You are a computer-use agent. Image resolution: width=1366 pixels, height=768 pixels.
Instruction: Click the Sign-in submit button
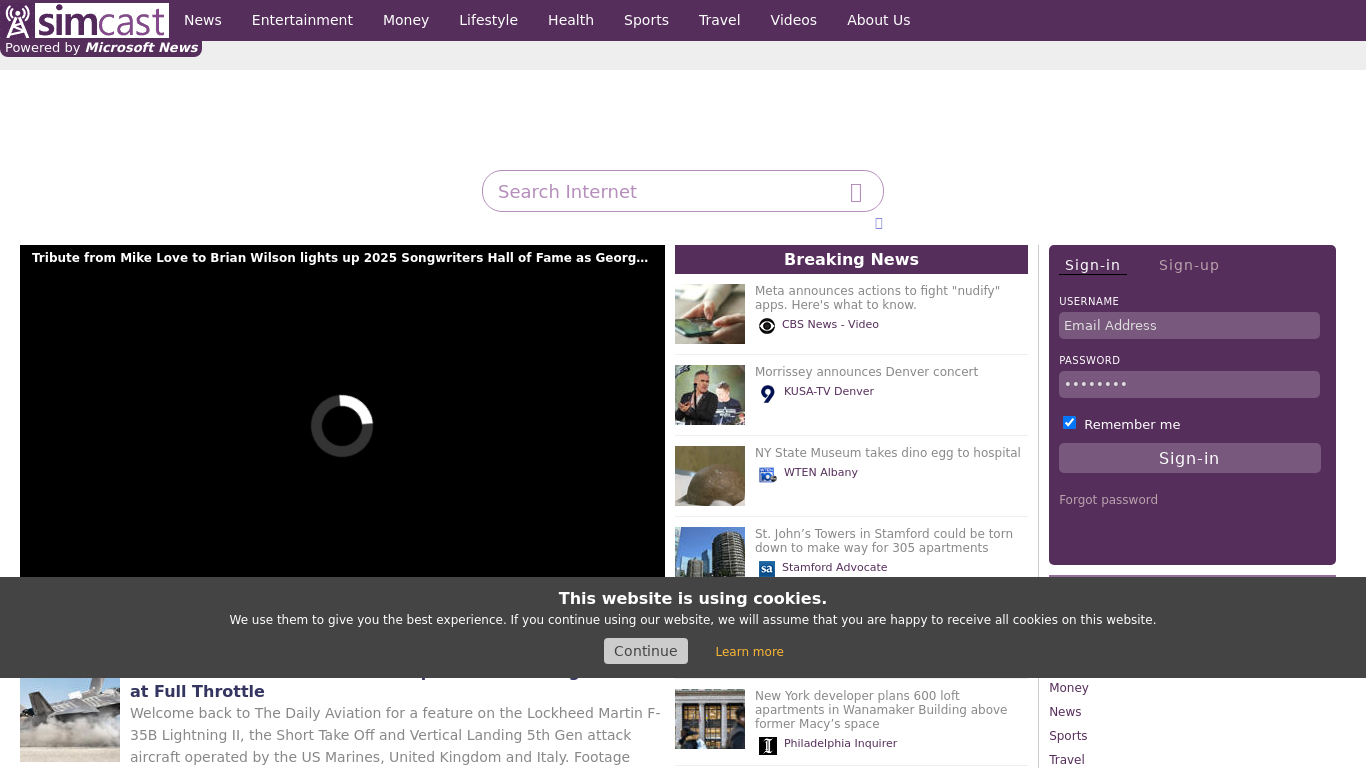coord(1189,458)
